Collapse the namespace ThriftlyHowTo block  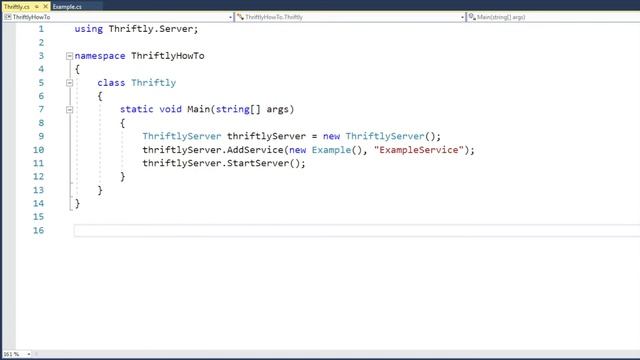[x=69, y=56]
